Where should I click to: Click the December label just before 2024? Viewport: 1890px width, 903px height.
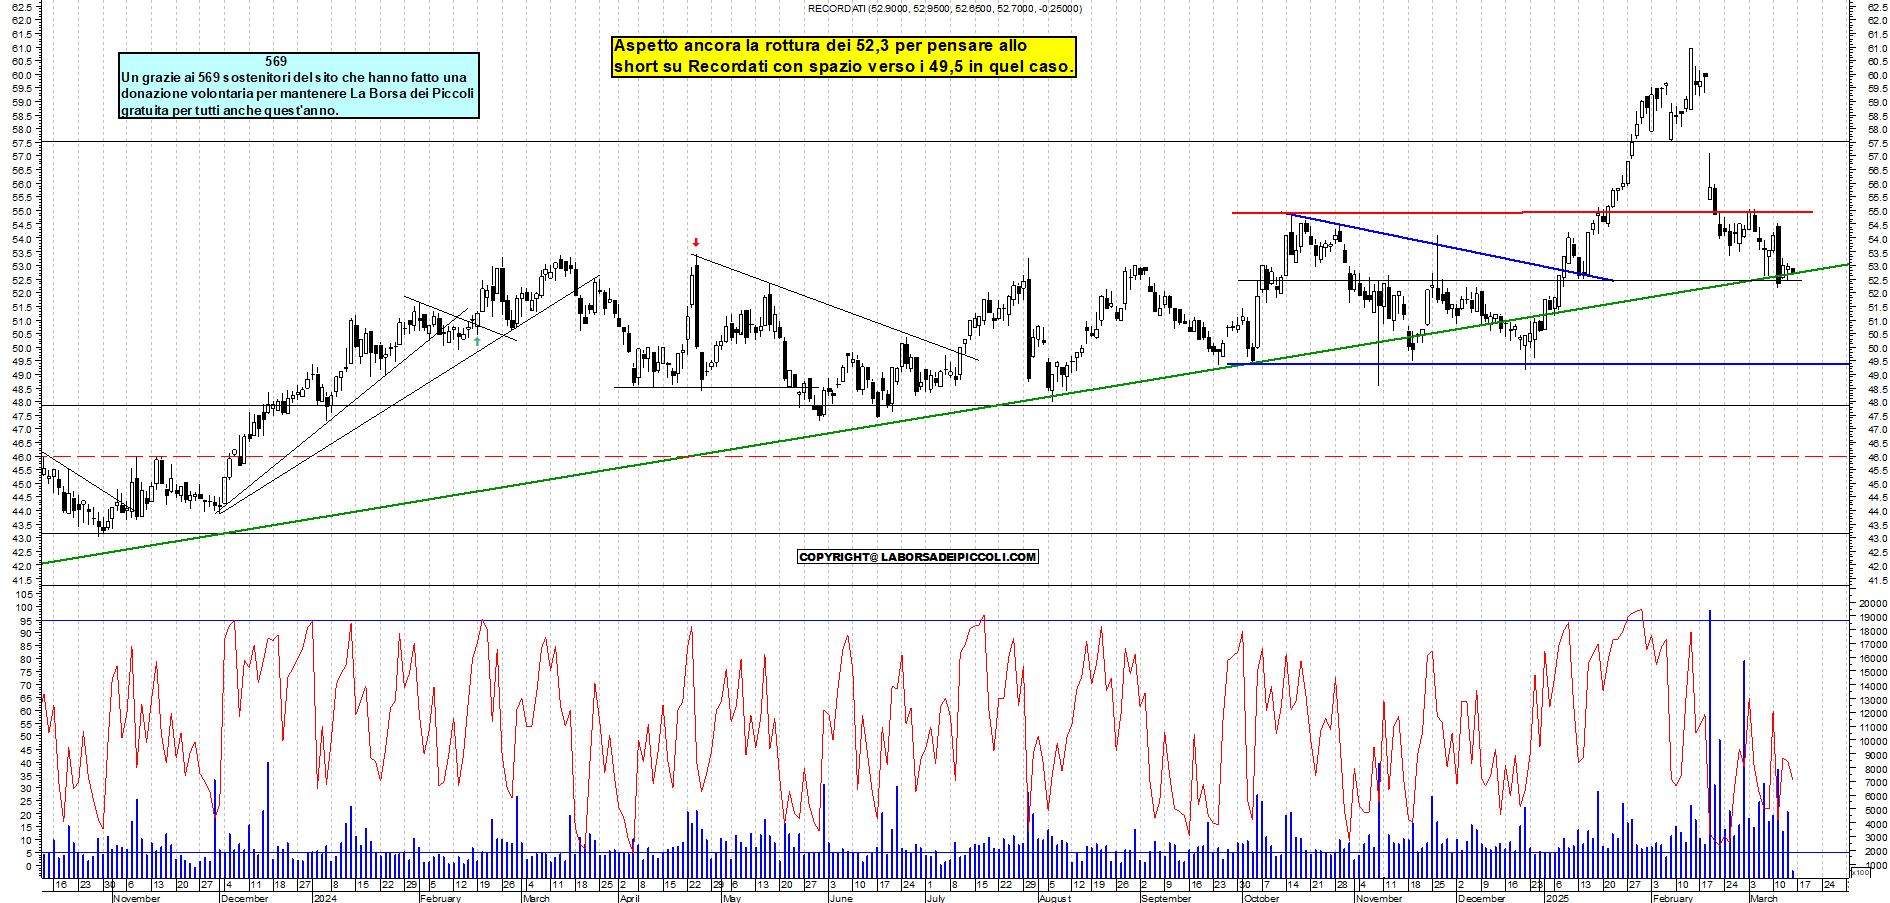click(x=245, y=898)
